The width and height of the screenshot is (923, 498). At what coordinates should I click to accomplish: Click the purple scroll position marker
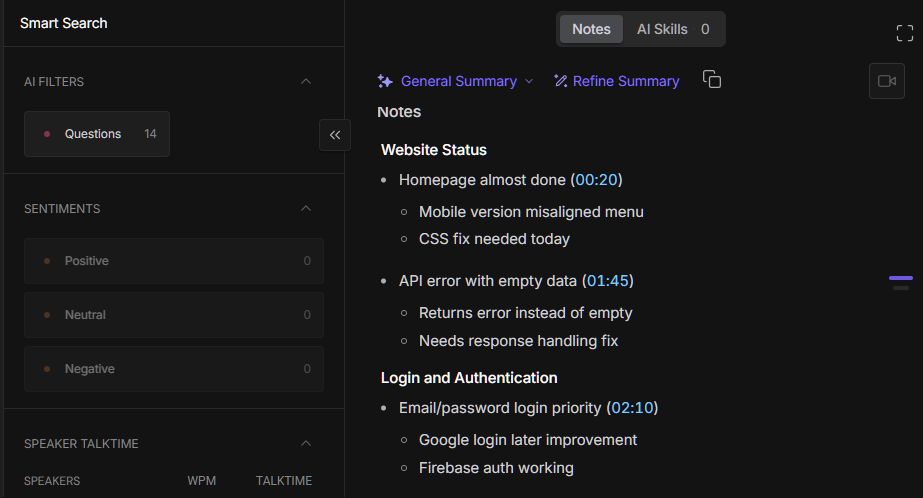901,278
